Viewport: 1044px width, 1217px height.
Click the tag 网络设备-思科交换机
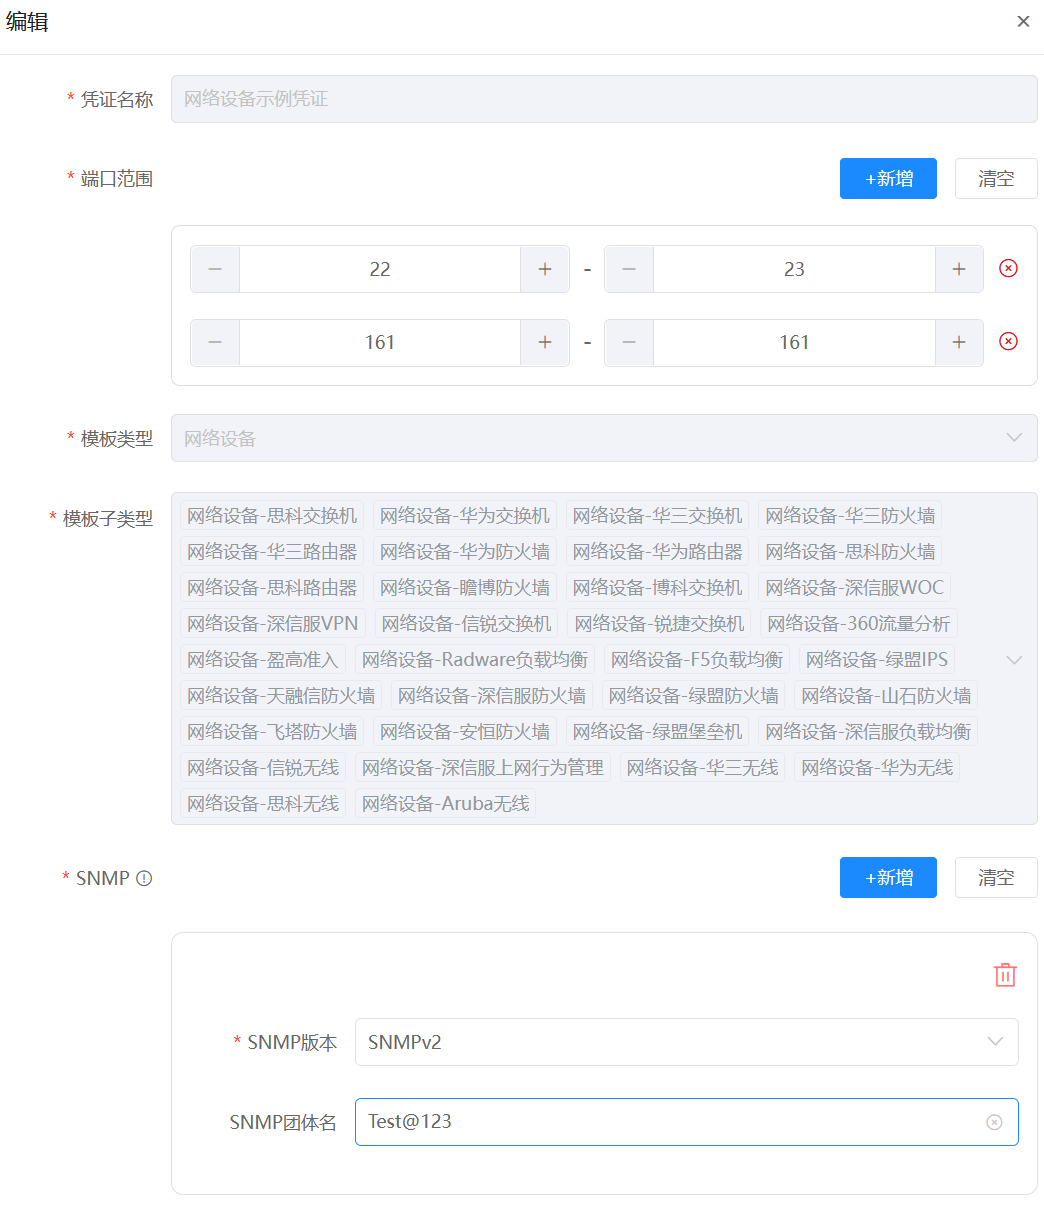(272, 516)
